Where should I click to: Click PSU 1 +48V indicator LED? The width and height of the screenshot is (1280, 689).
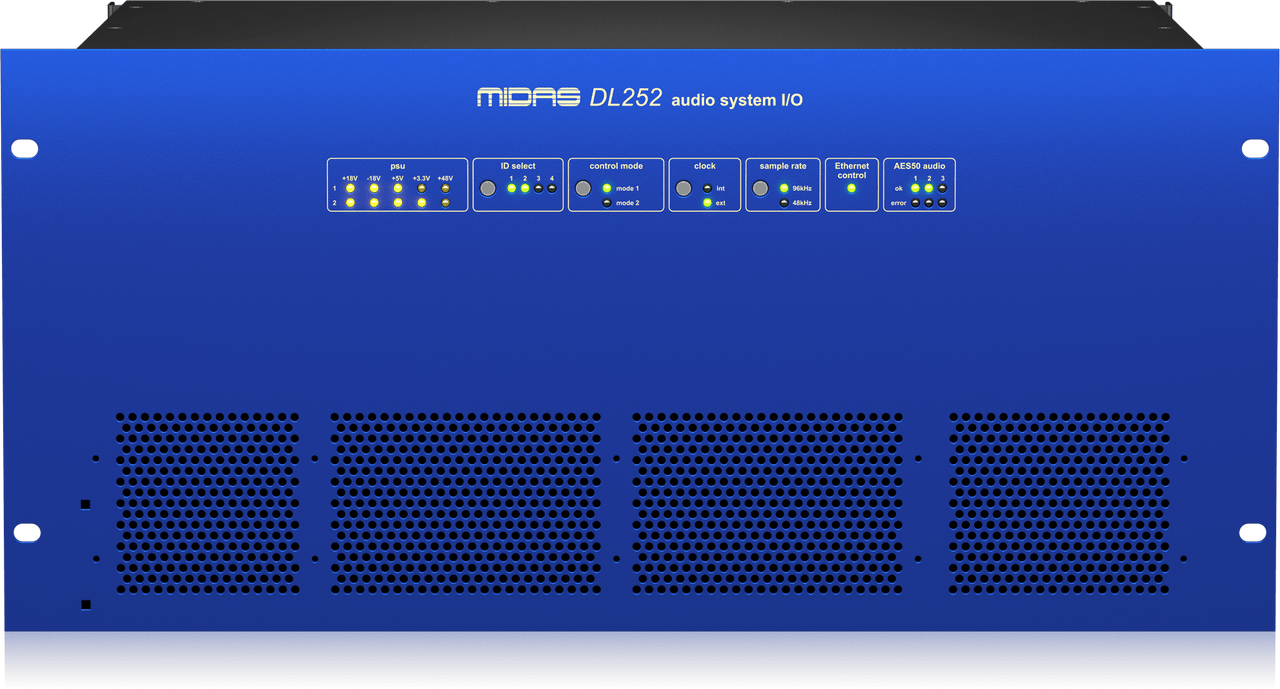(445, 188)
